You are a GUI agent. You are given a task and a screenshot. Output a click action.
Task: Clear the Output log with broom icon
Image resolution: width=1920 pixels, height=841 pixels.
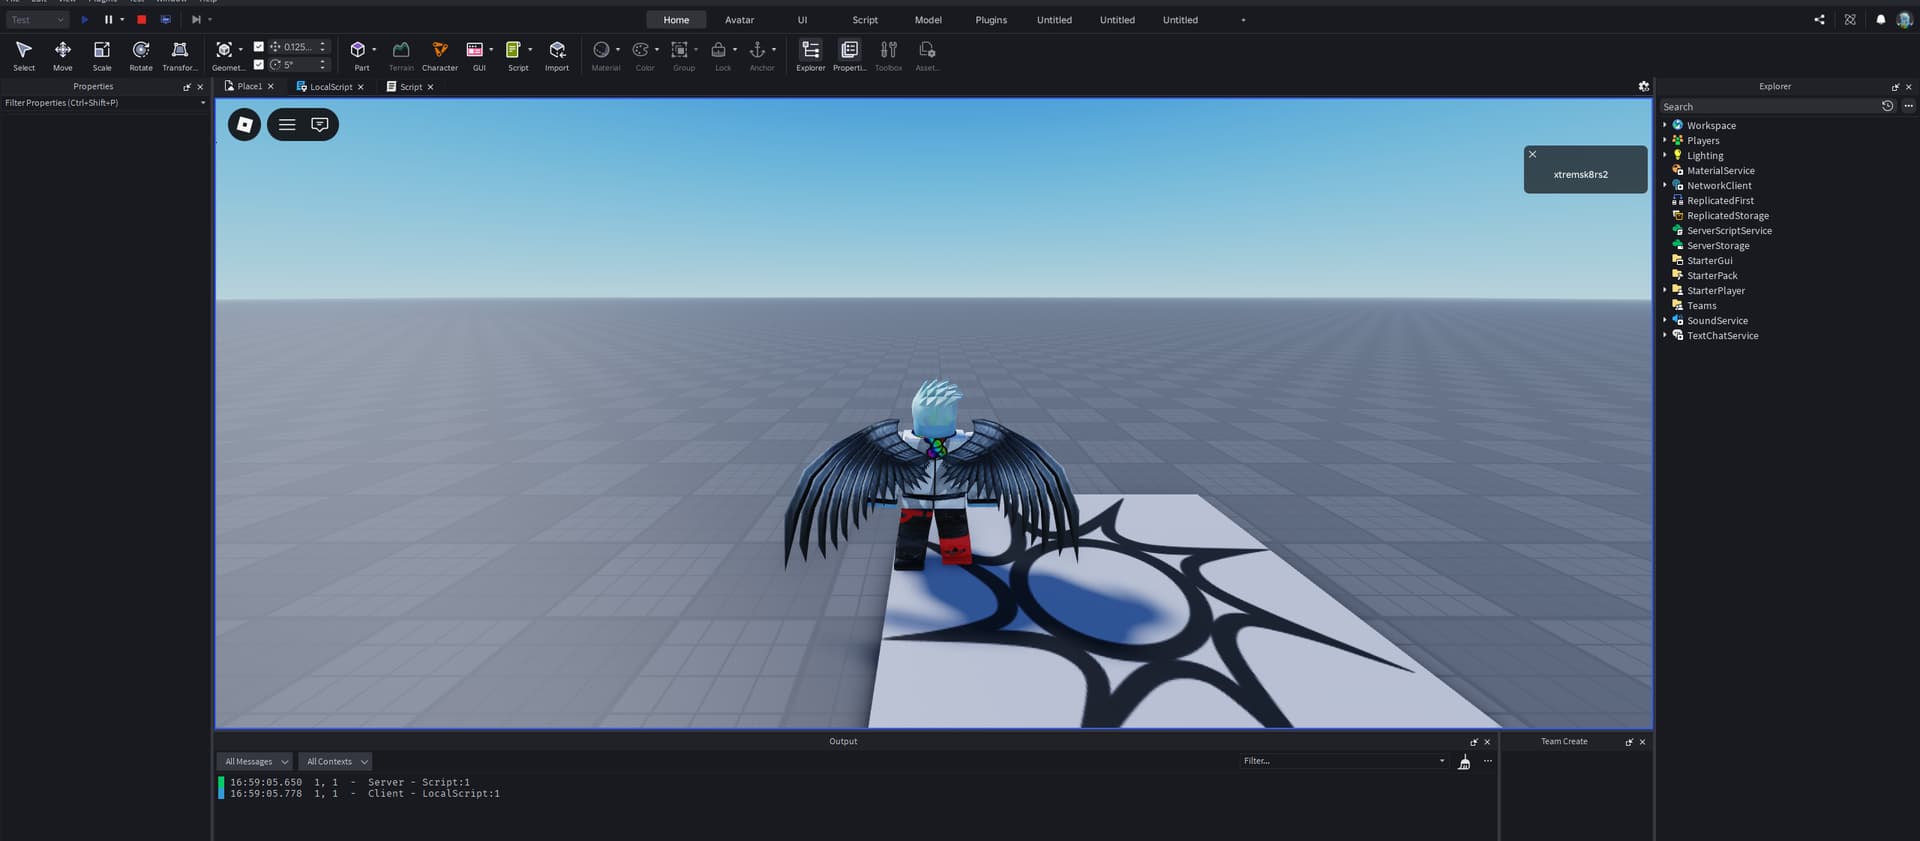click(x=1464, y=762)
